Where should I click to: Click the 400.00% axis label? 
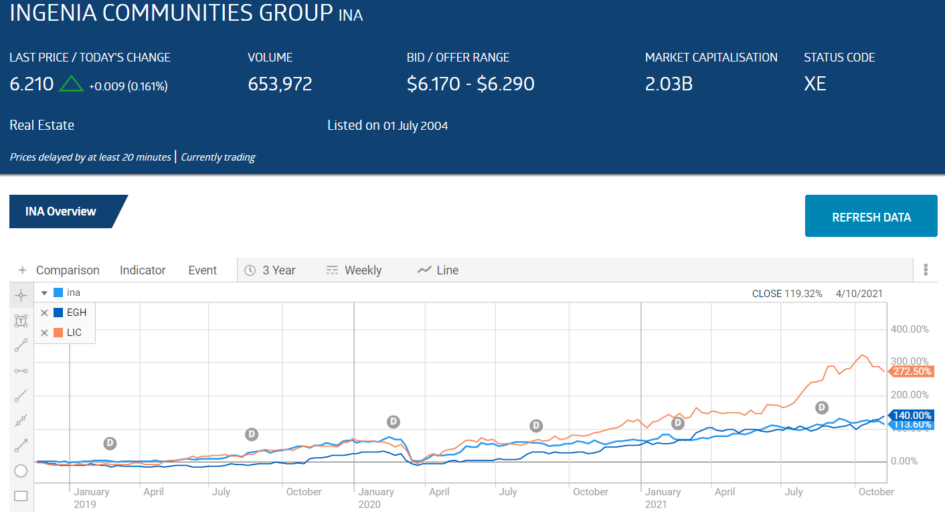click(x=909, y=329)
